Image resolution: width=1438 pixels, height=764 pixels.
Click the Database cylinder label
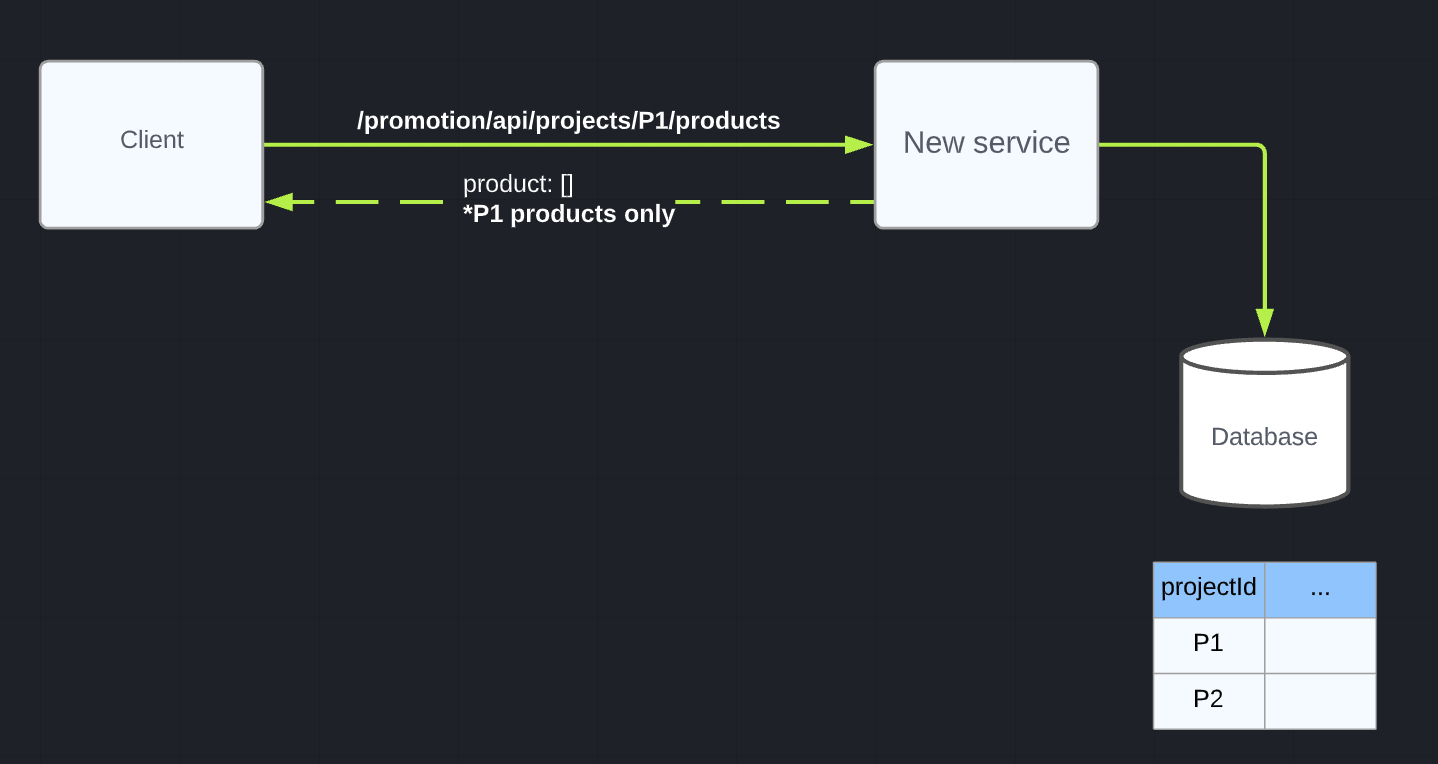pos(1264,437)
